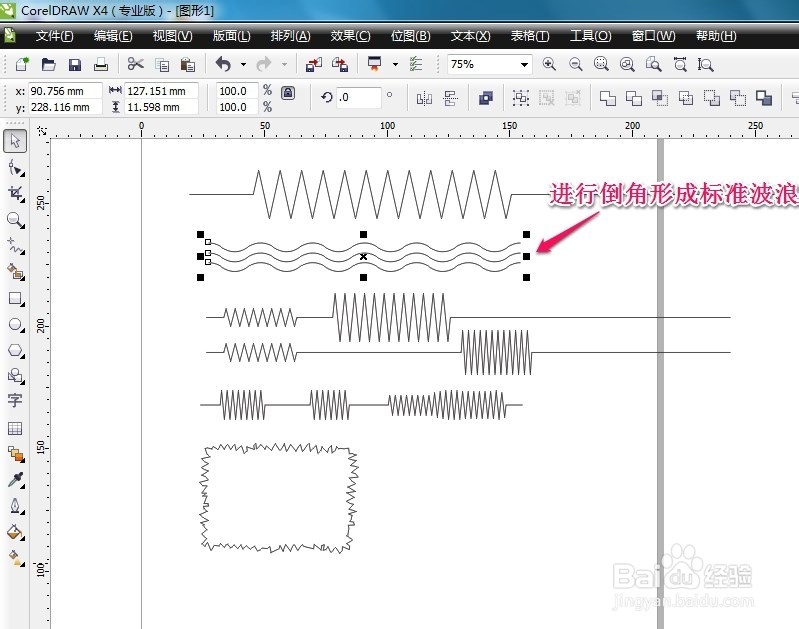
Task: Click the Paste icon
Action: [188, 64]
